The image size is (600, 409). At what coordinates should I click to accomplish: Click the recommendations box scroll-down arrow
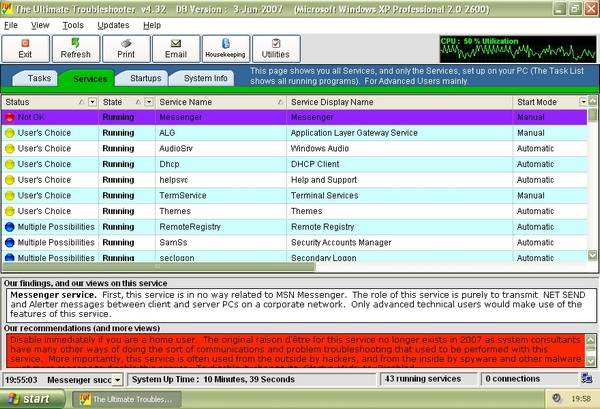(x=590, y=361)
